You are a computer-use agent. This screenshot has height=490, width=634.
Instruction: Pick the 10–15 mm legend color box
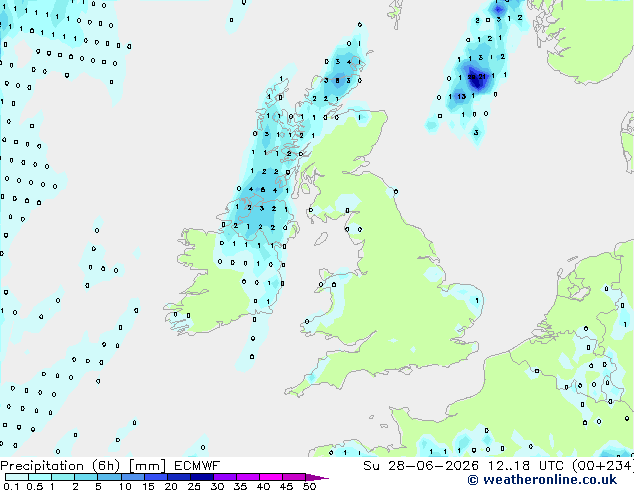pos(133,477)
